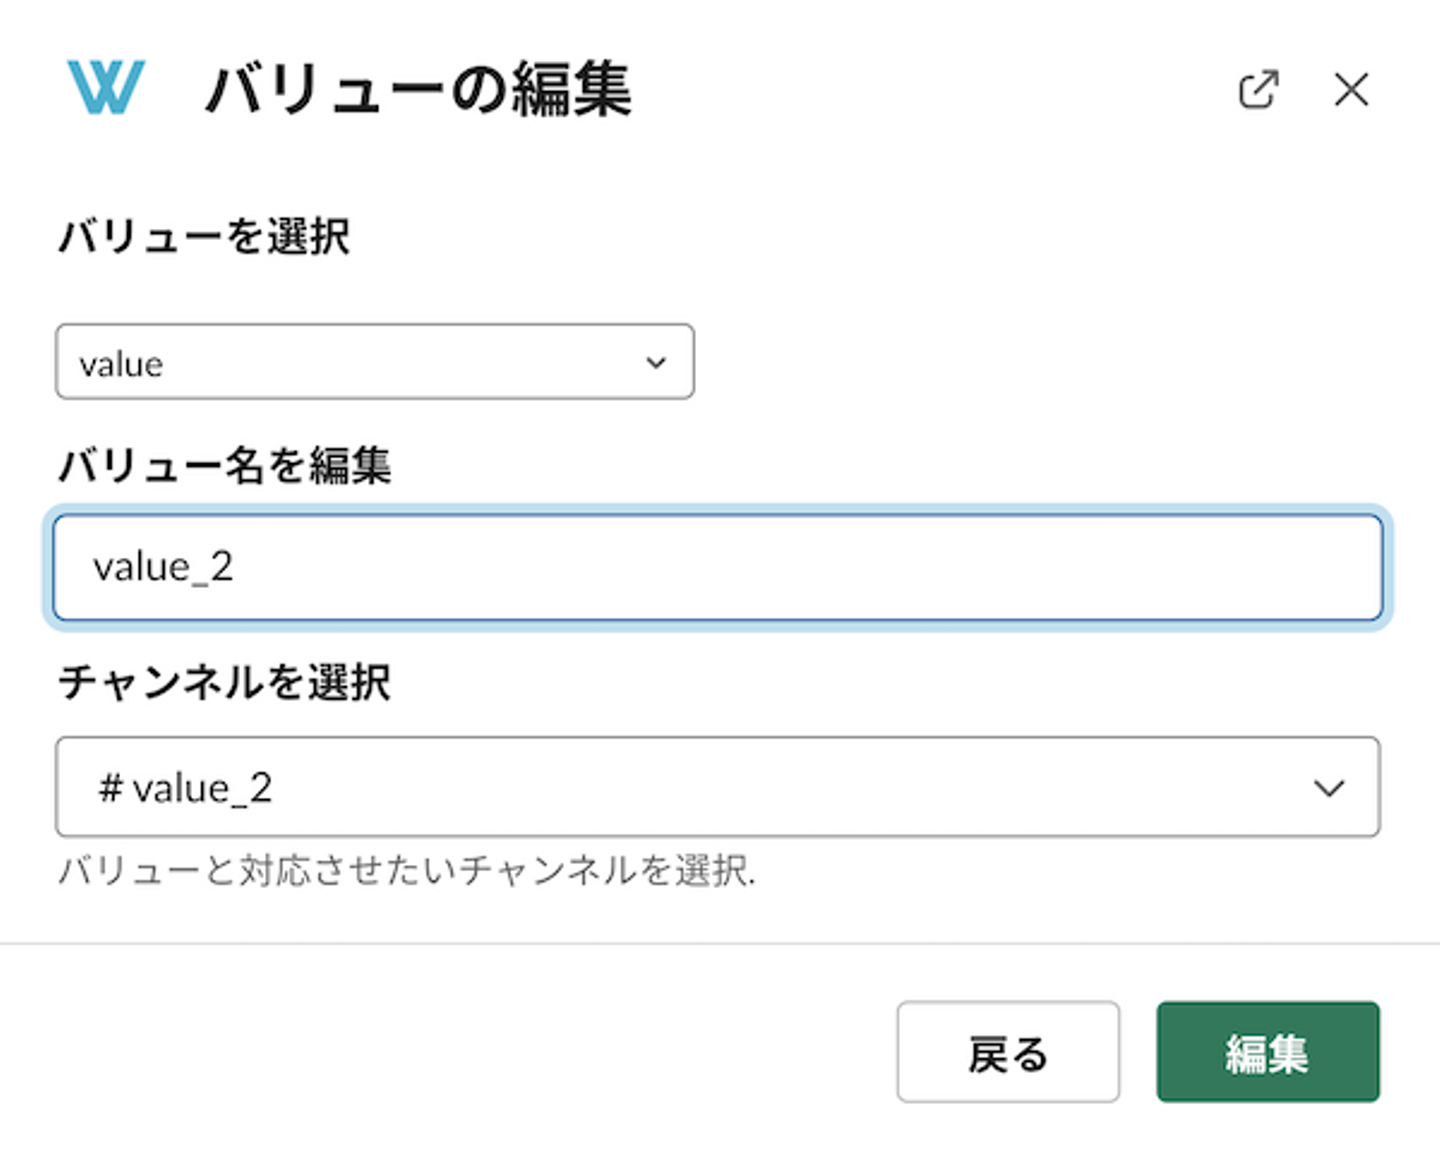This screenshot has width=1440, height=1152.
Task: Click the channel hint text below dropdown
Action: point(406,870)
